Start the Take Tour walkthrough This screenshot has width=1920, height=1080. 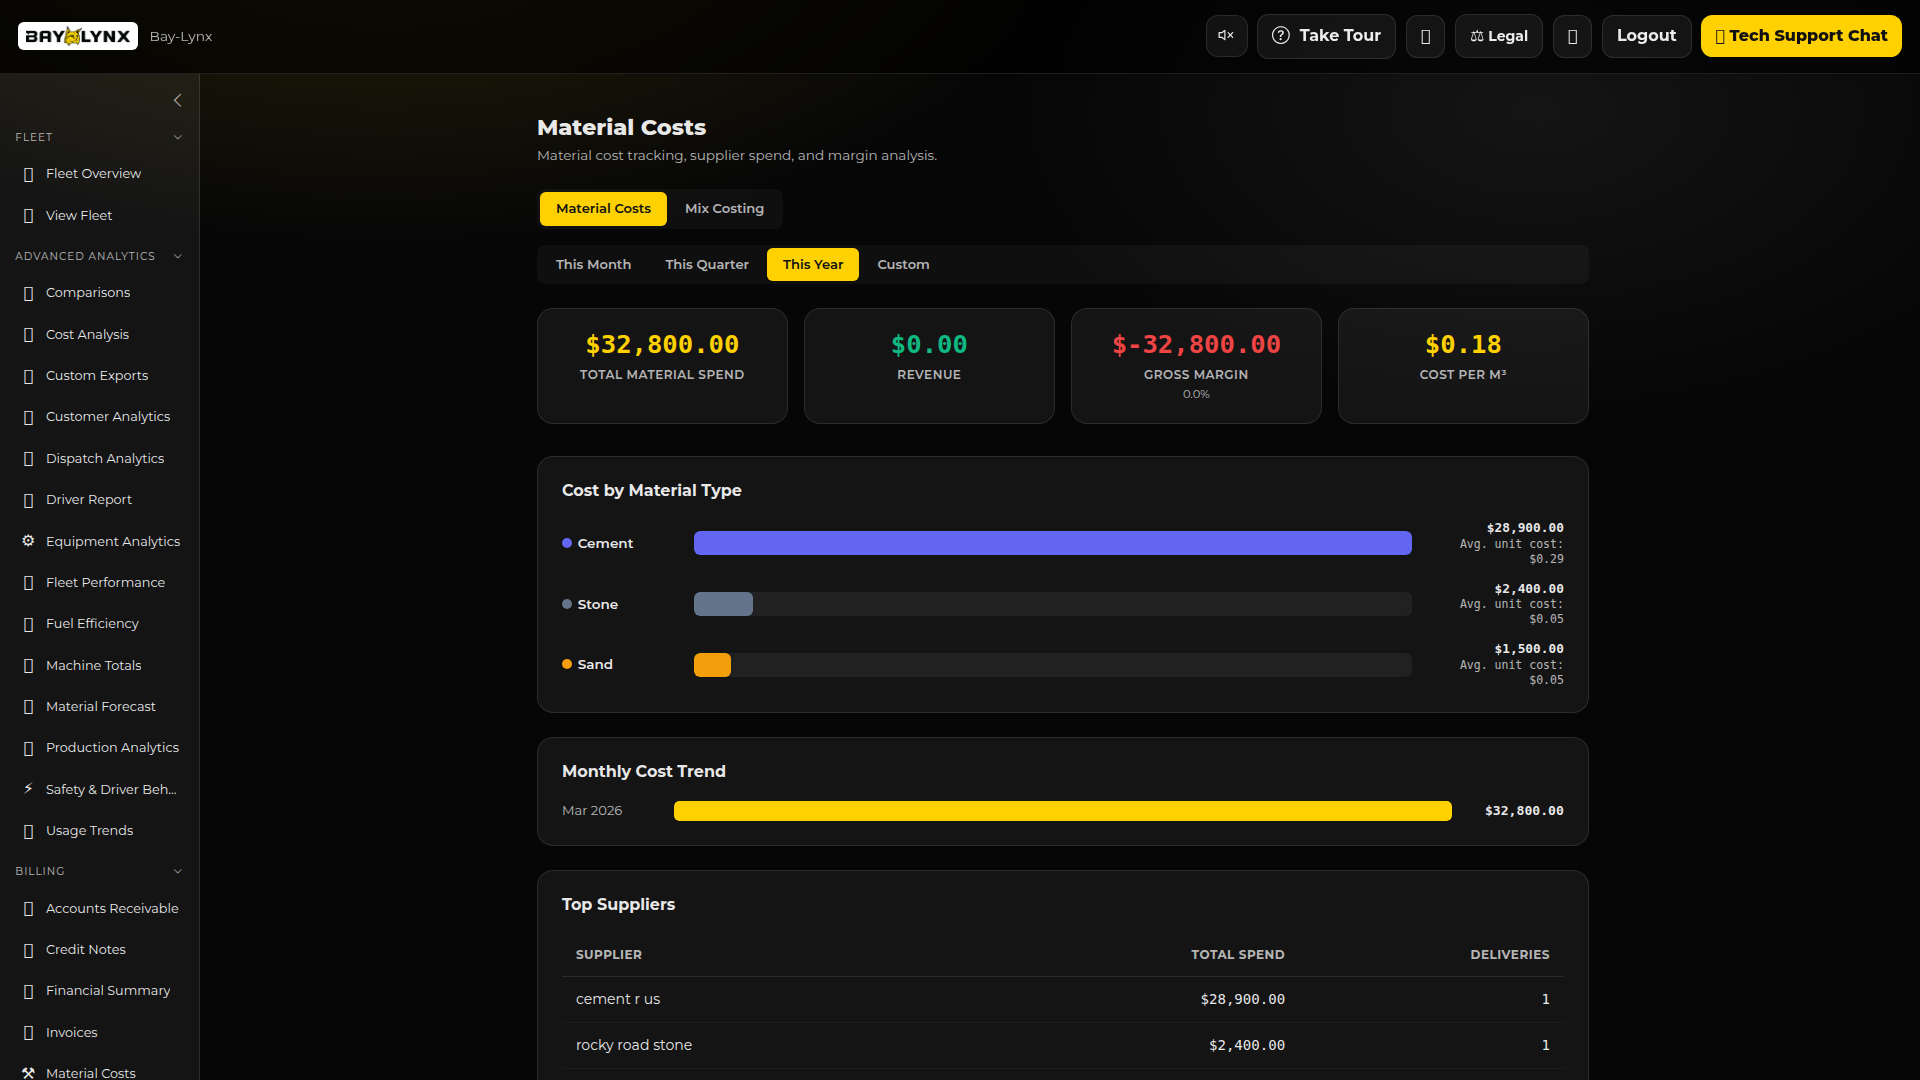(1325, 36)
